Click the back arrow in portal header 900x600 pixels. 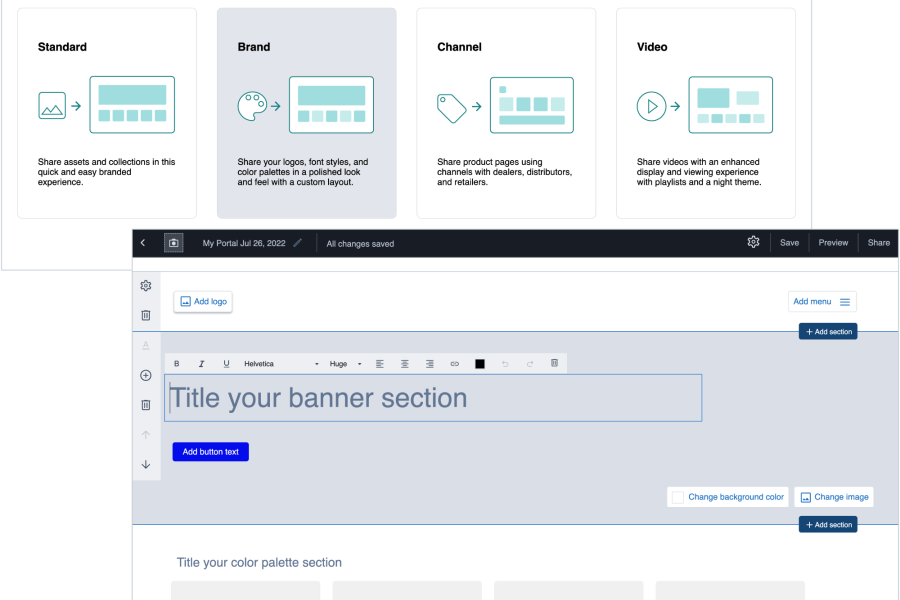[143, 243]
